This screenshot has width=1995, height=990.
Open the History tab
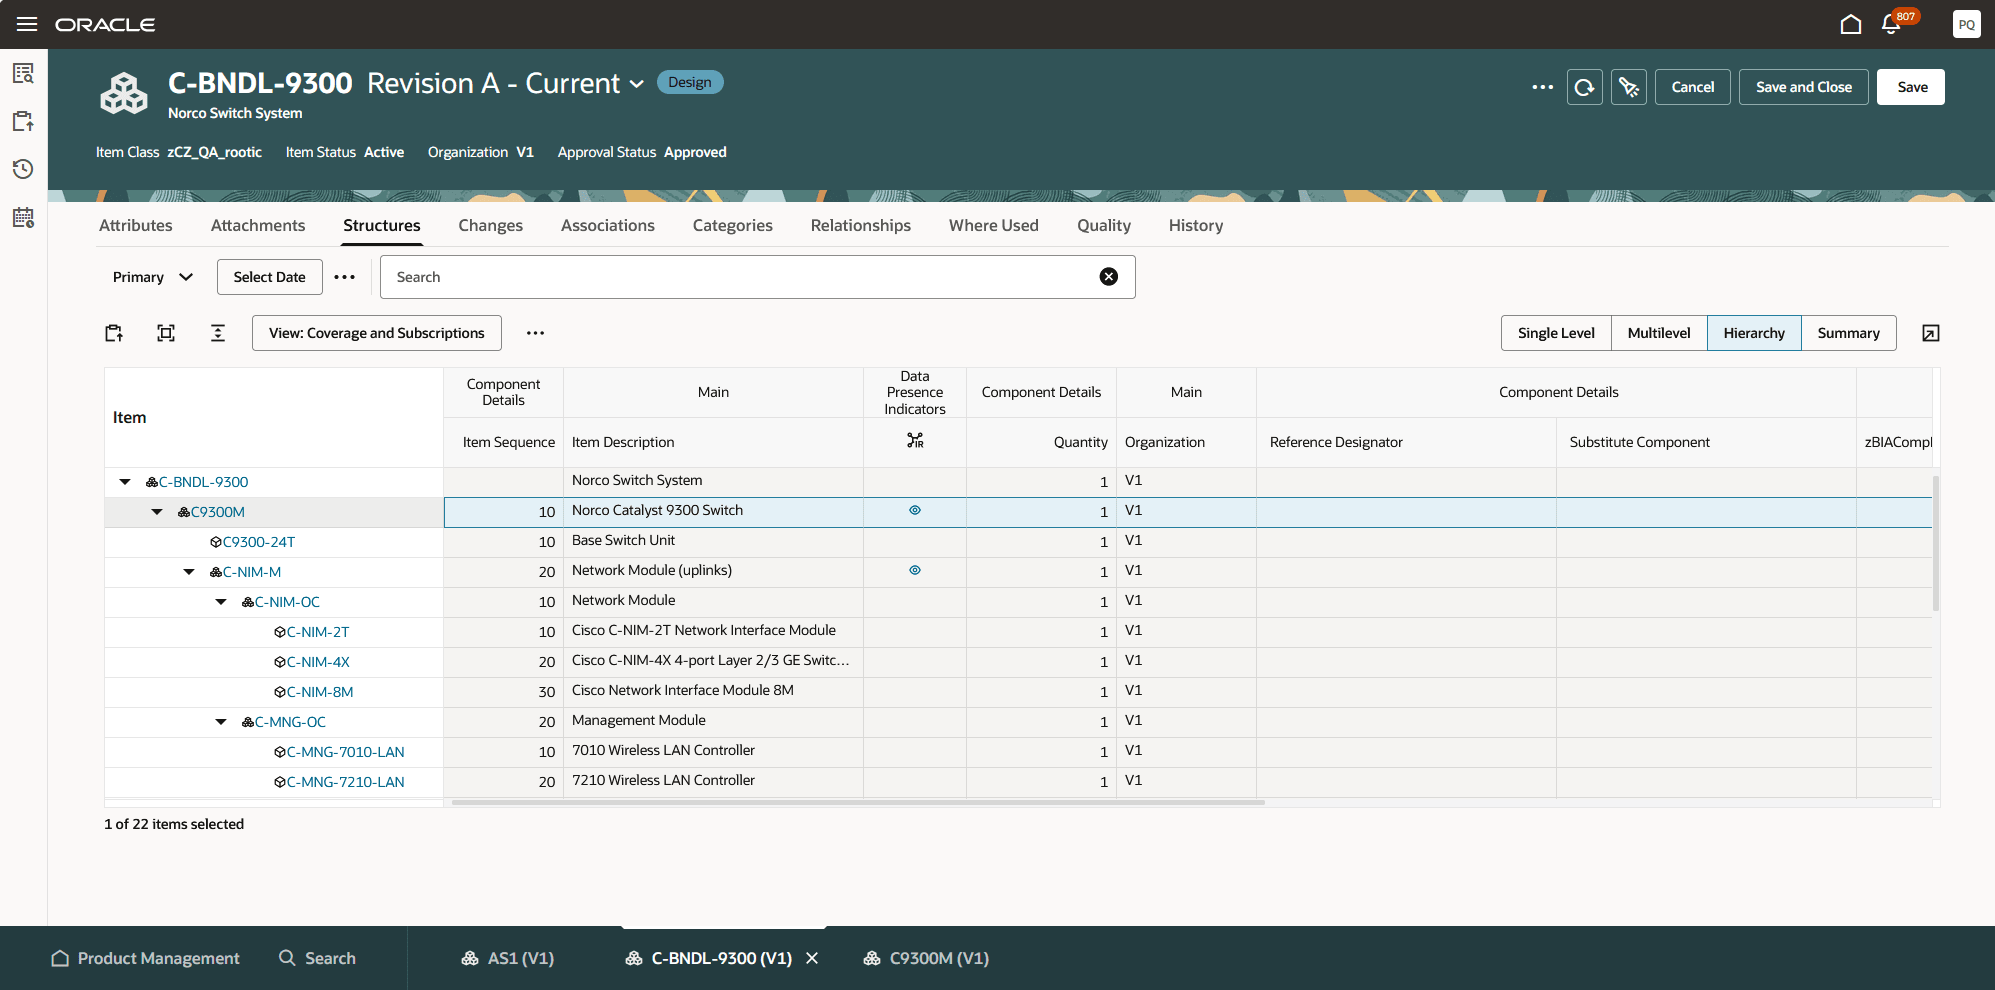pos(1196,226)
